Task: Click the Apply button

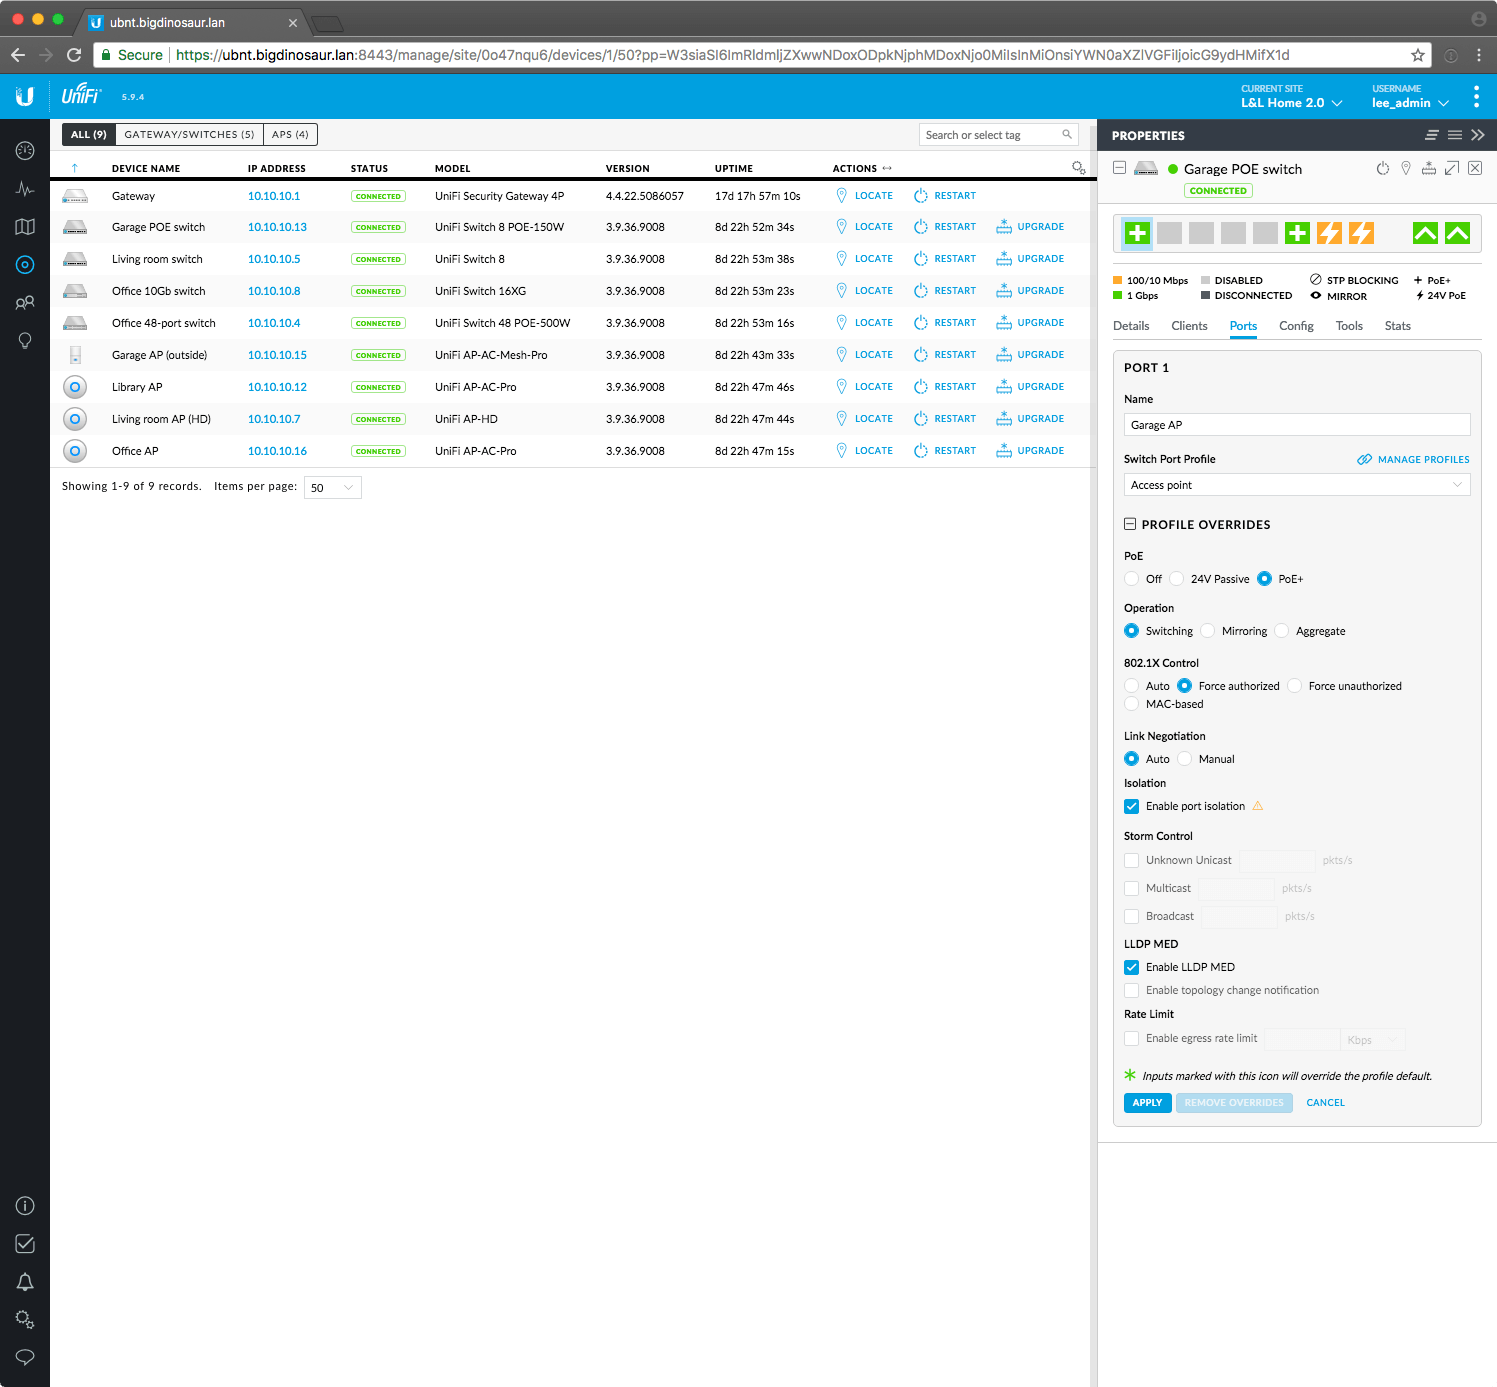Action: [x=1147, y=1102]
